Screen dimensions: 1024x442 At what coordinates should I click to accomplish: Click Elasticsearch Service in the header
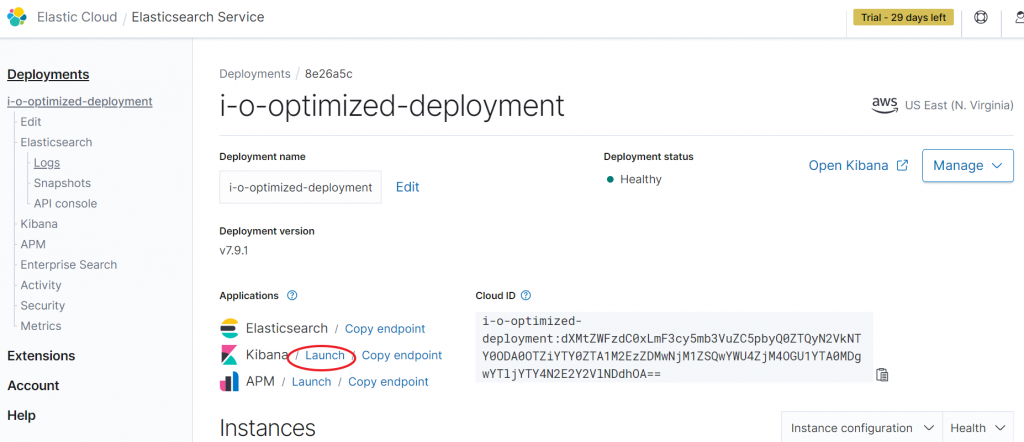pyautogui.click(x=198, y=17)
